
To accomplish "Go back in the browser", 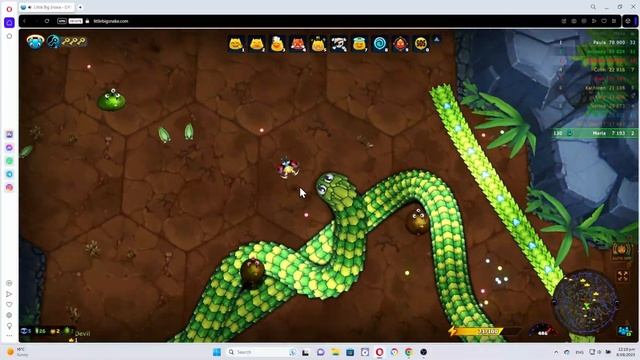I will [x=24, y=21].
